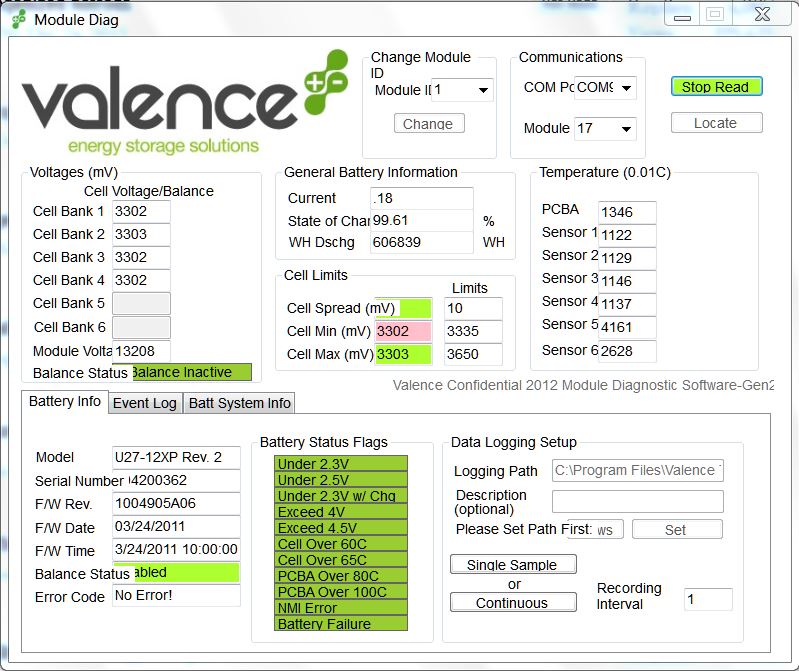Click the Cell Bank 3 voltage field
The image size is (799, 671).
tap(141, 257)
